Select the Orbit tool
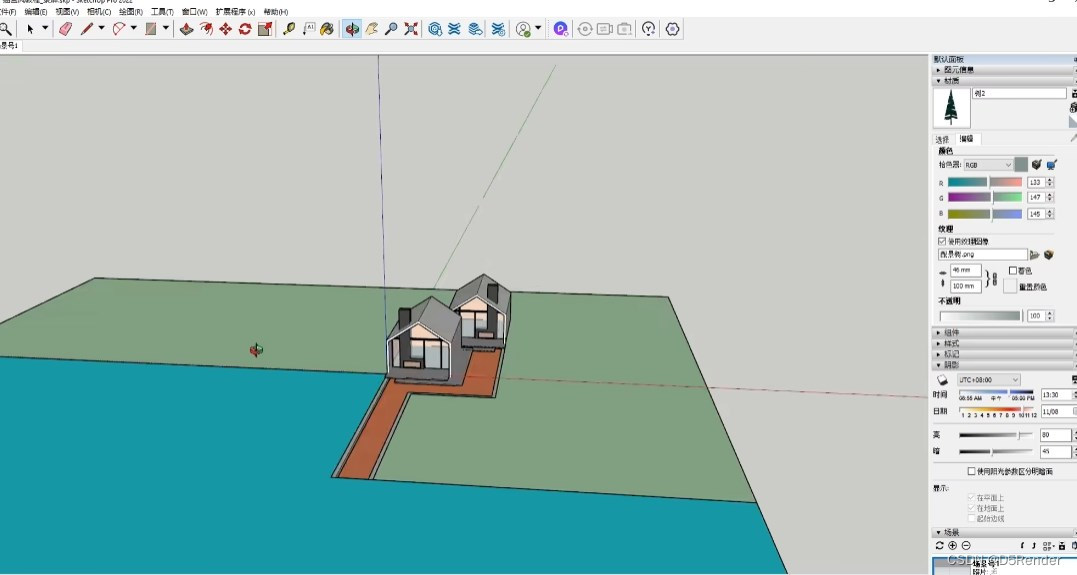The width and height of the screenshot is (1077, 575). (352, 29)
